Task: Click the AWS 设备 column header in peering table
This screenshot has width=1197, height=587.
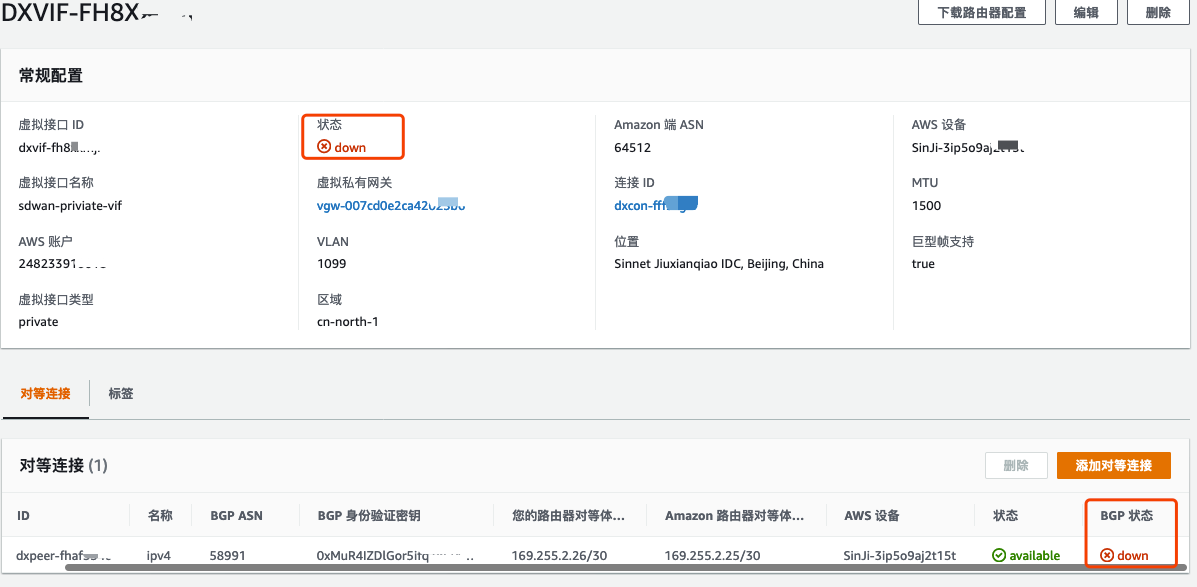Action: click(872, 515)
